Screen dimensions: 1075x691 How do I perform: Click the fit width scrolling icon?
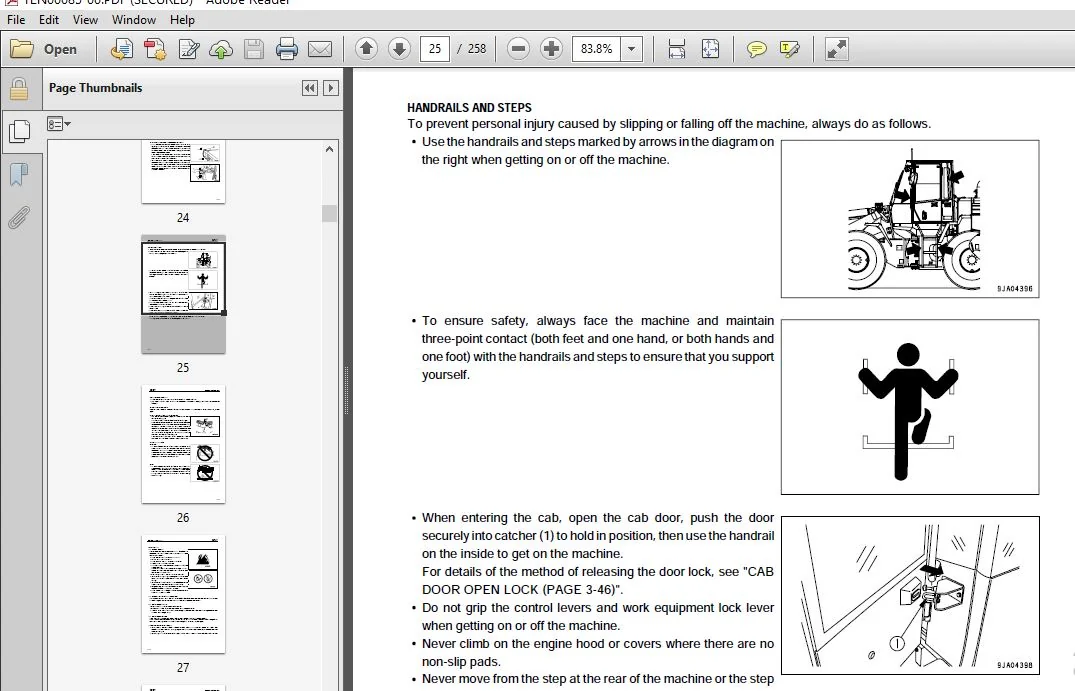coord(677,49)
